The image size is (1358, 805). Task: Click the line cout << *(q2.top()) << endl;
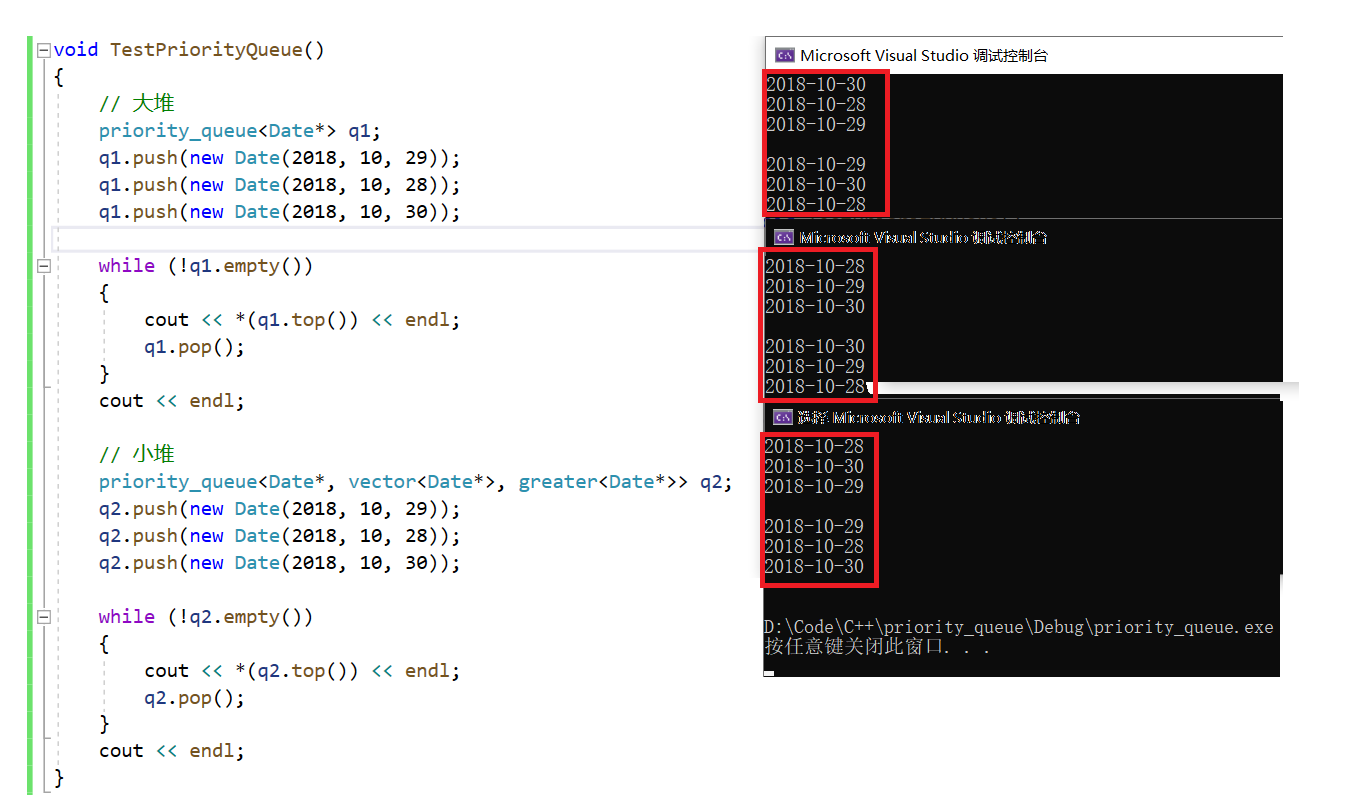[x=302, y=671]
